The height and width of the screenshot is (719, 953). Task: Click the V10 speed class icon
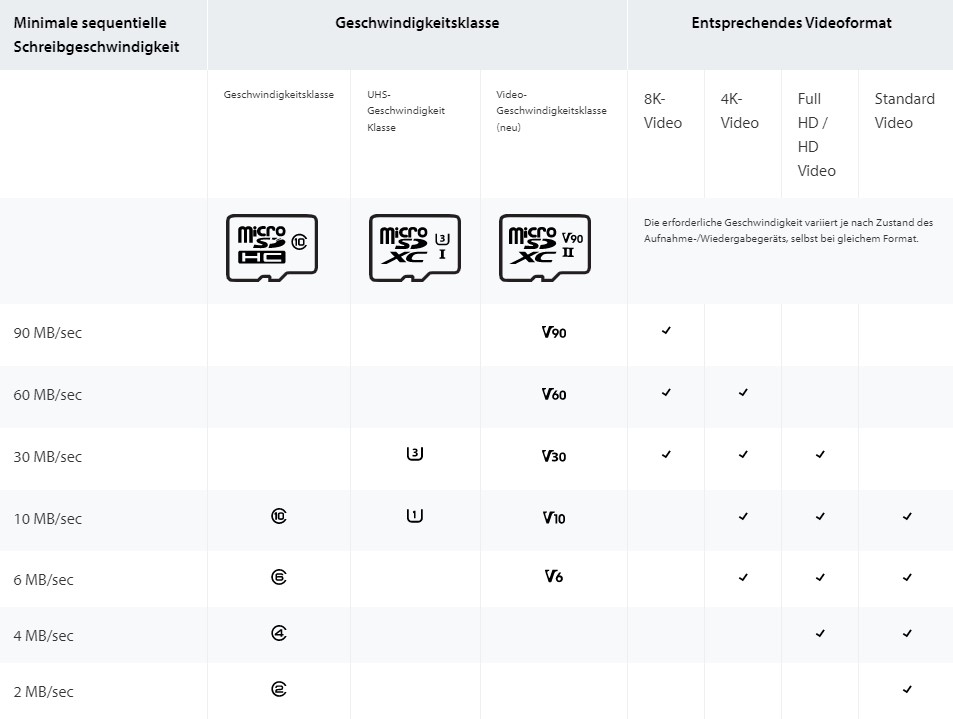[554, 518]
